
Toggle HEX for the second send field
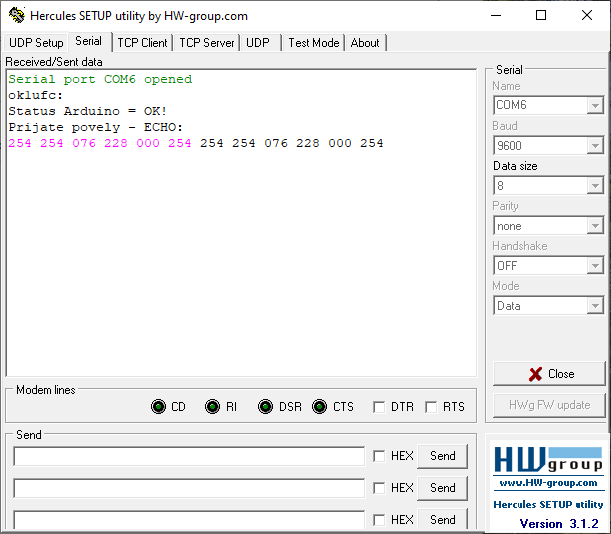pyautogui.click(x=379, y=488)
